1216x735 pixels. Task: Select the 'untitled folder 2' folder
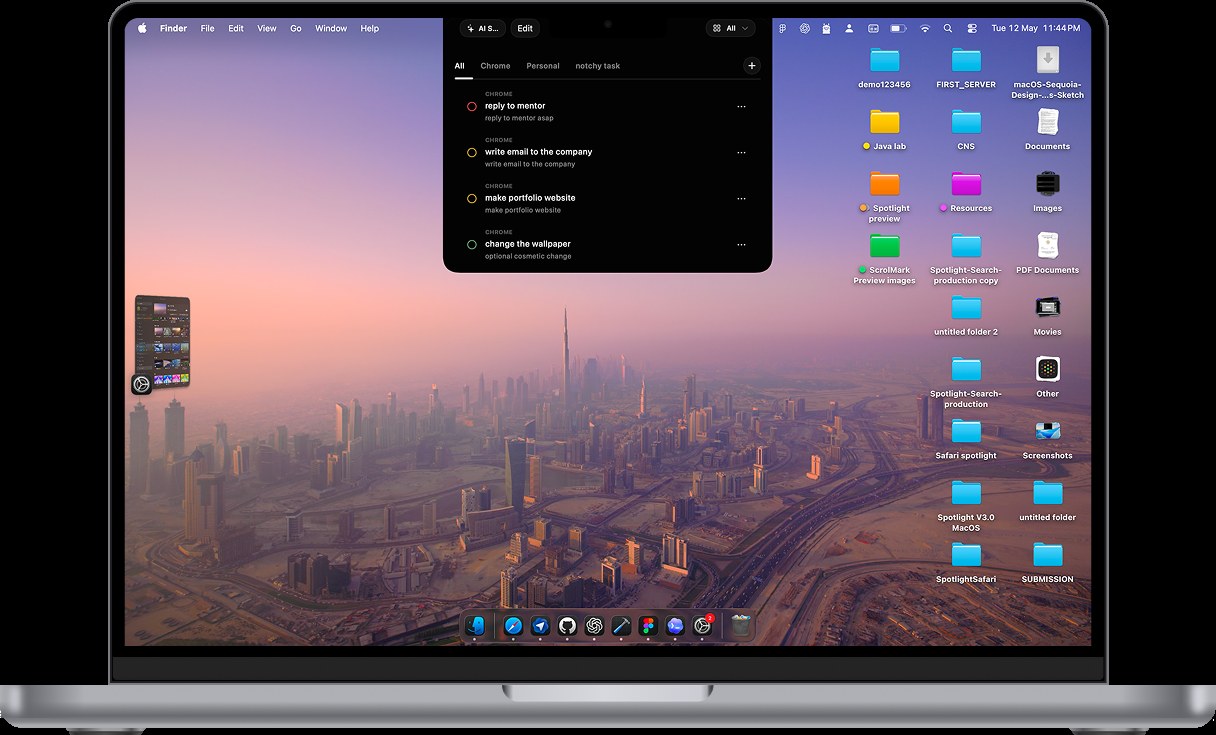pos(966,315)
